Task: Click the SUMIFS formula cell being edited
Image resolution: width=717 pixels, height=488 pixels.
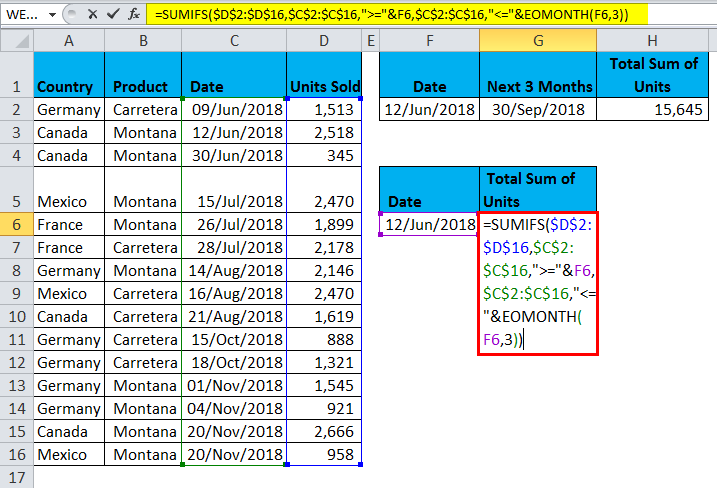Action: (x=538, y=283)
